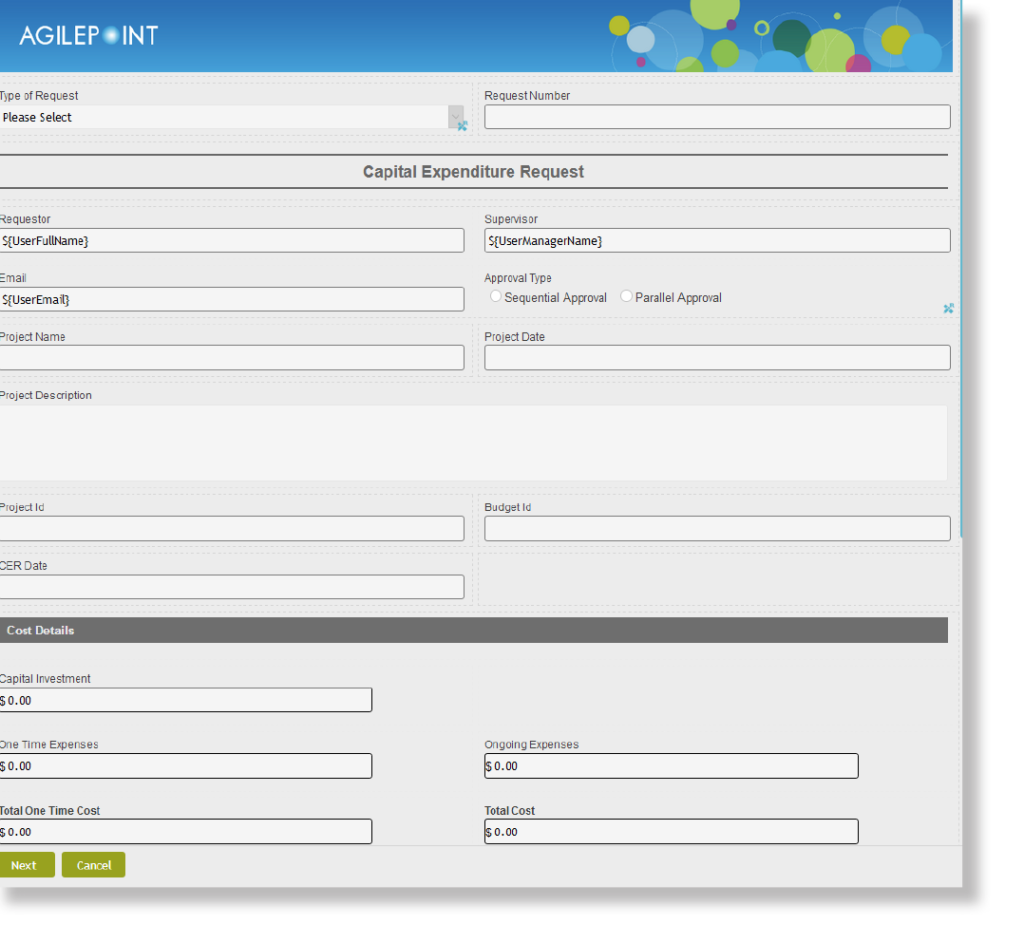Click the Total Cost amount field
The width and height of the screenshot is (1024, 943).
click(x=671, y=832)
